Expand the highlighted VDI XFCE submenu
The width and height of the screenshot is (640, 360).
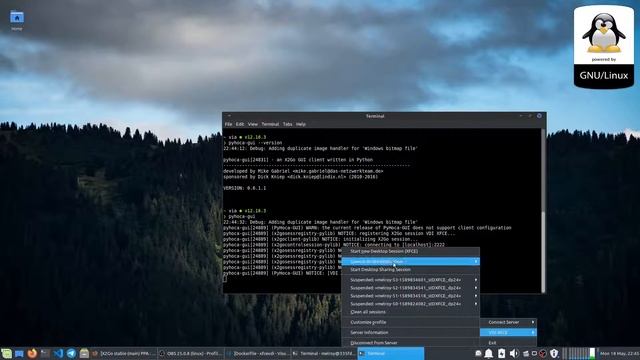coord(508,333)
